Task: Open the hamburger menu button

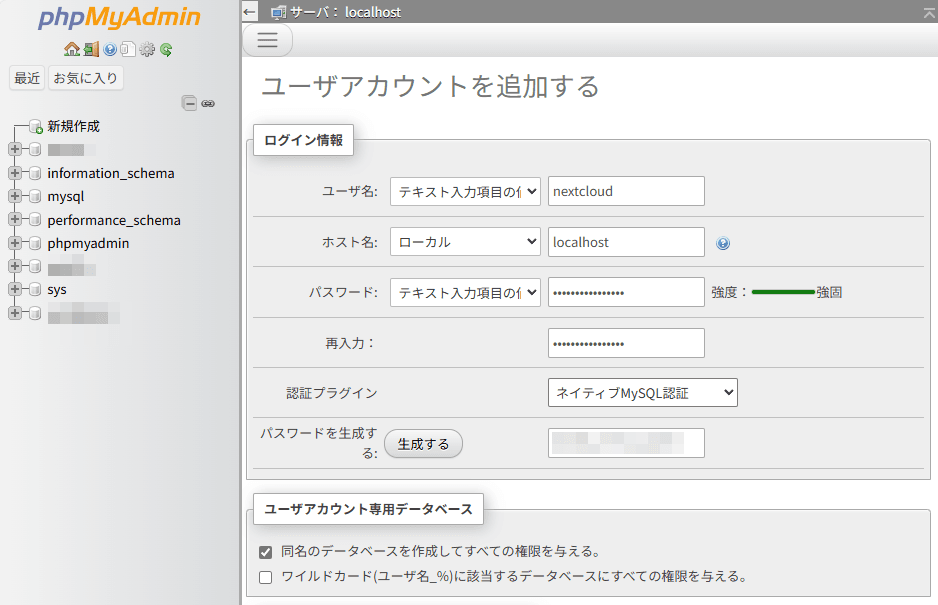Action: pyautogui.click(x=267, y=40)
